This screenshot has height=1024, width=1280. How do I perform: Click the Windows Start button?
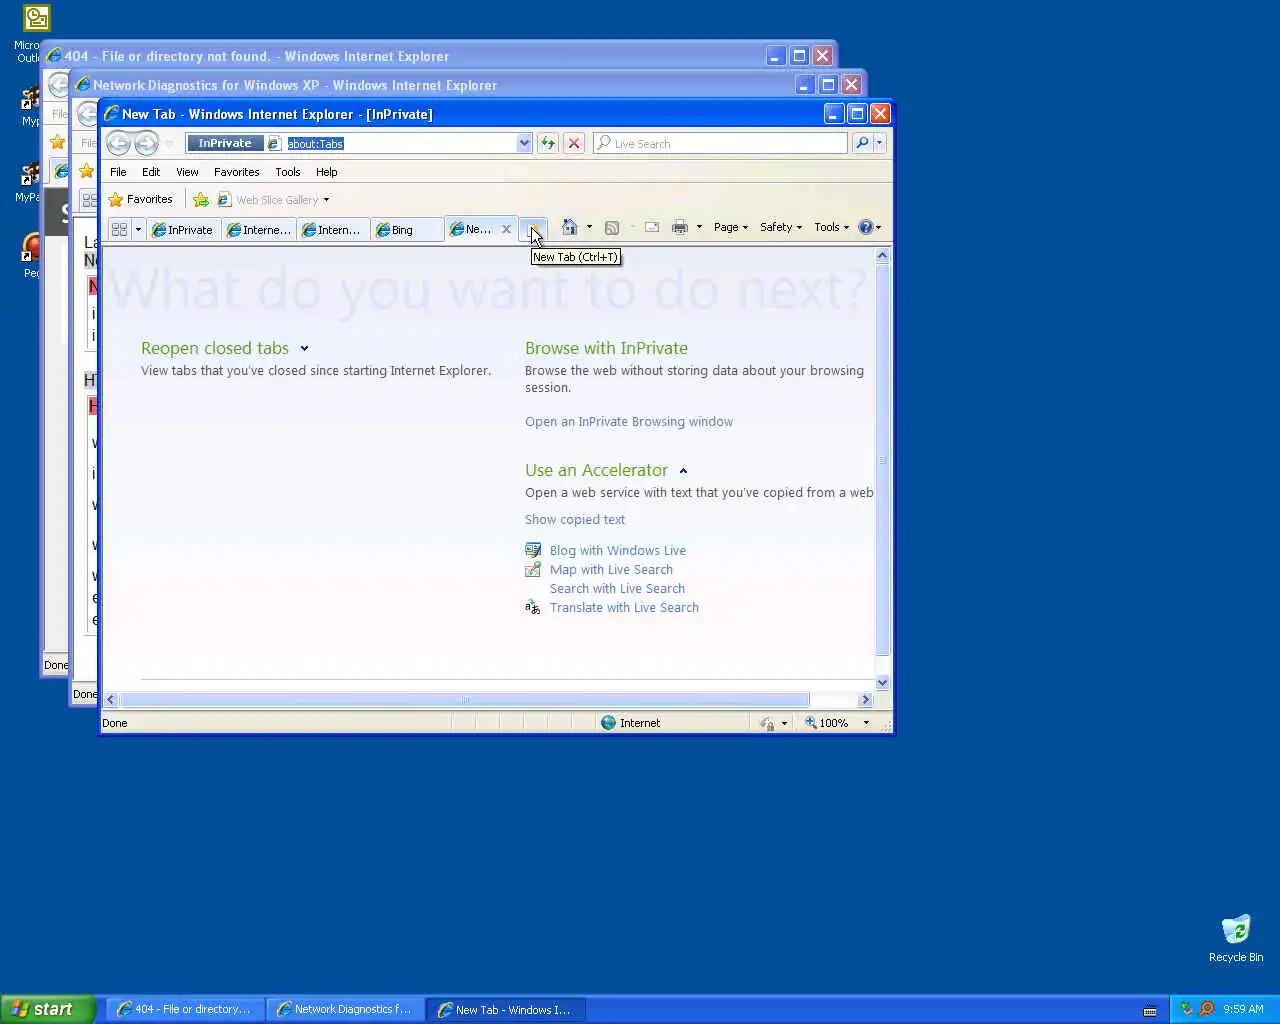[x=48, y=1009]
